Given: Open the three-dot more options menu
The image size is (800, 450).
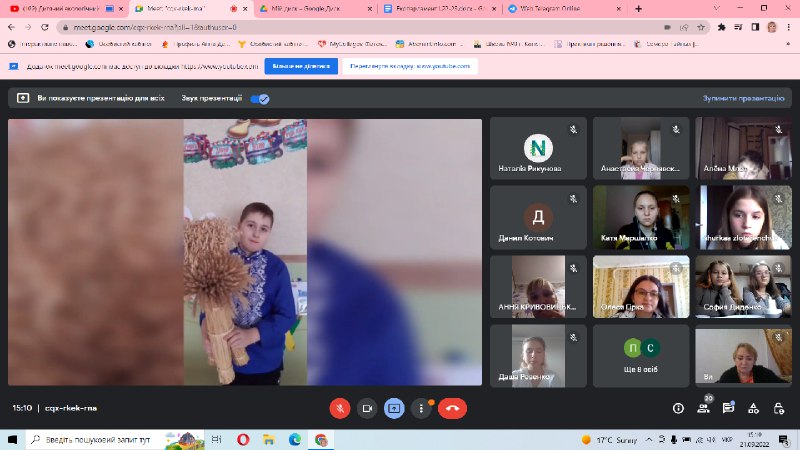Looking at the screenshot, I should click(x=421, y=408).
